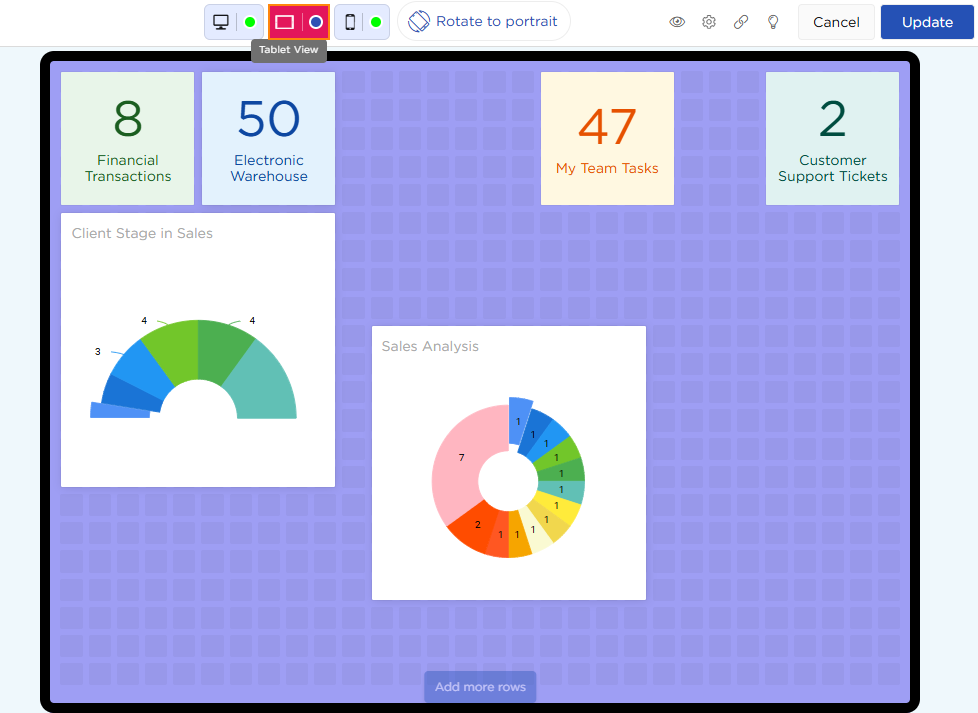Toggle the eye preview icon
Image resolution: width=978 pixels, height=713 pixels.
point(677,22)
